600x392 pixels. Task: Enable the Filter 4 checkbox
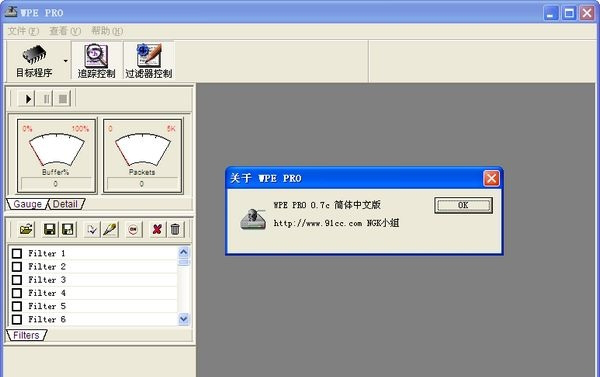click(17, 293)
